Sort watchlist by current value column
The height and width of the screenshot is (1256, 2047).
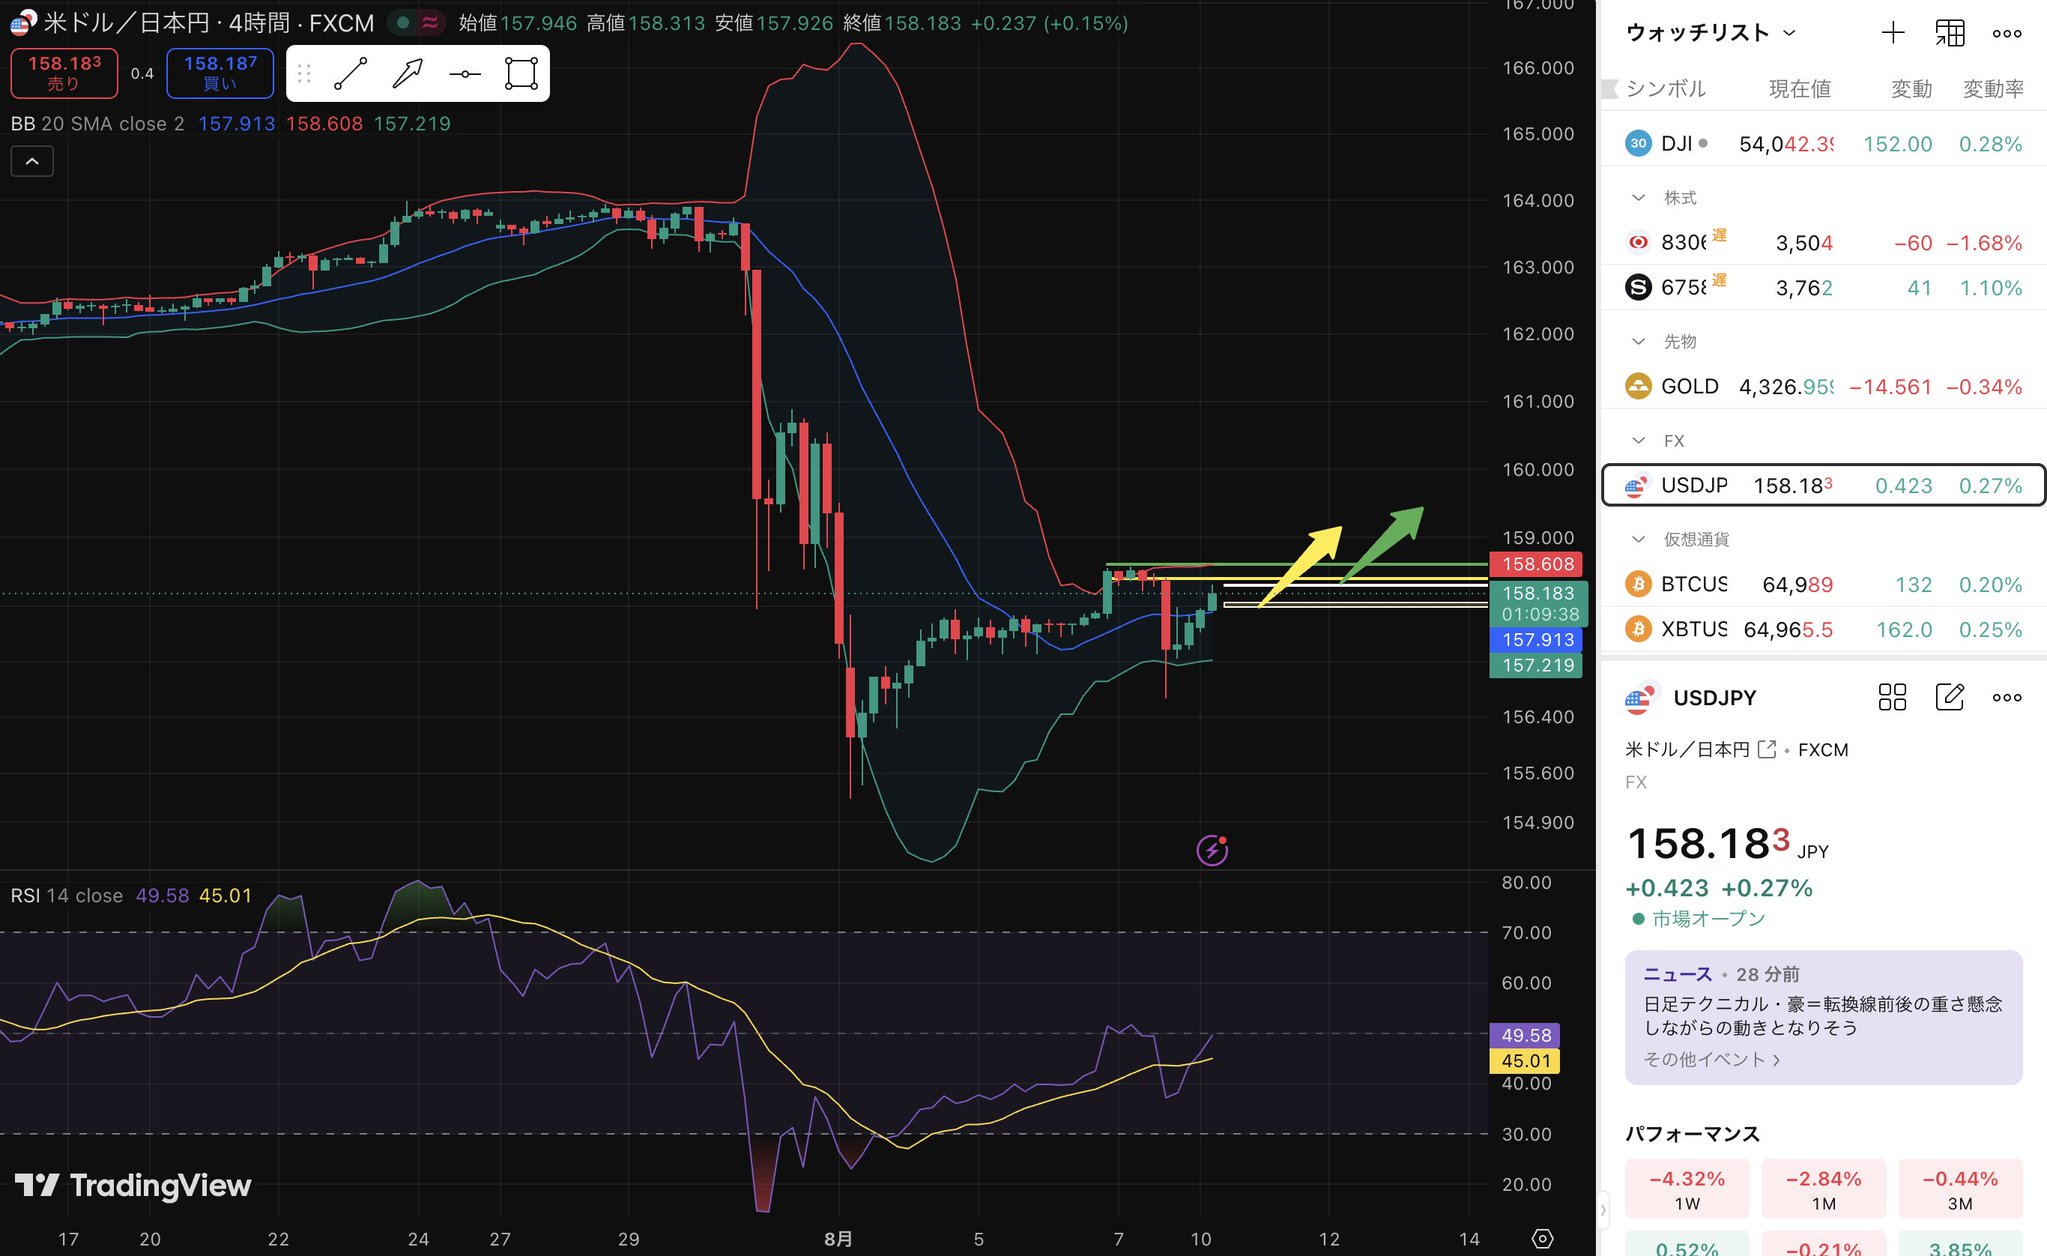click(x=1799, y=89)
